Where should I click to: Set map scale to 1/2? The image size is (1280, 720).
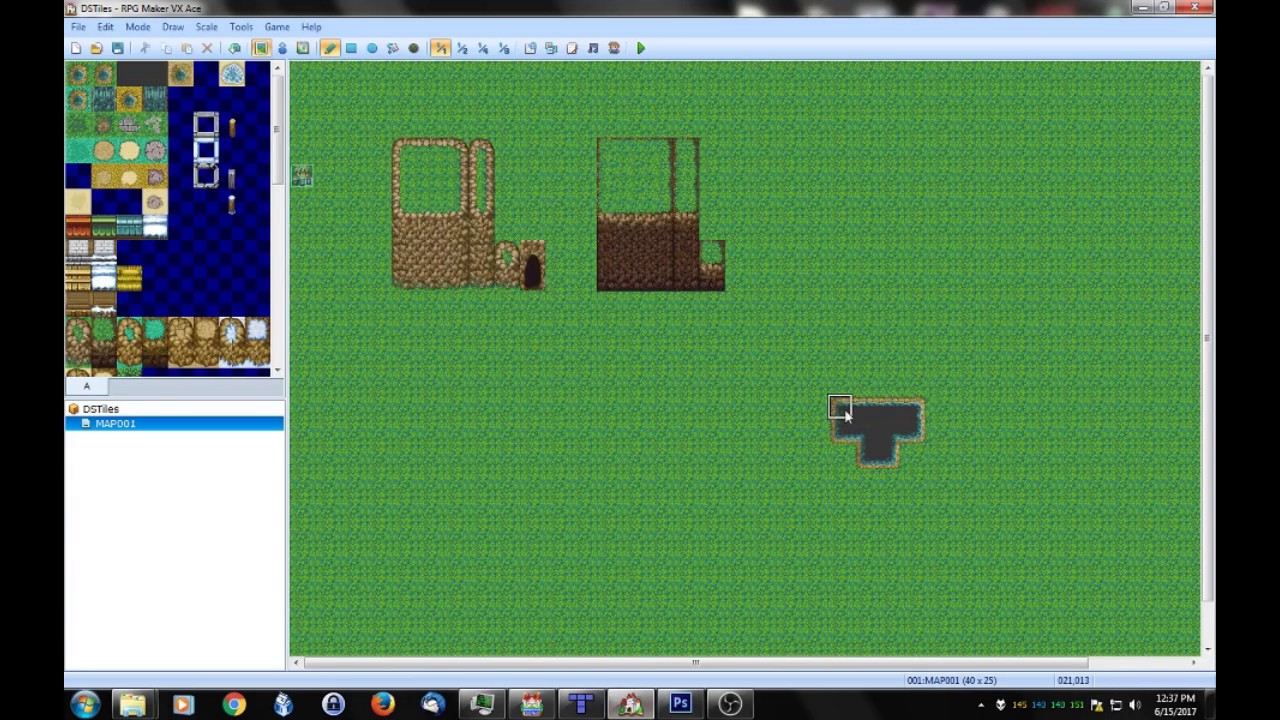[x=462, y=48]
